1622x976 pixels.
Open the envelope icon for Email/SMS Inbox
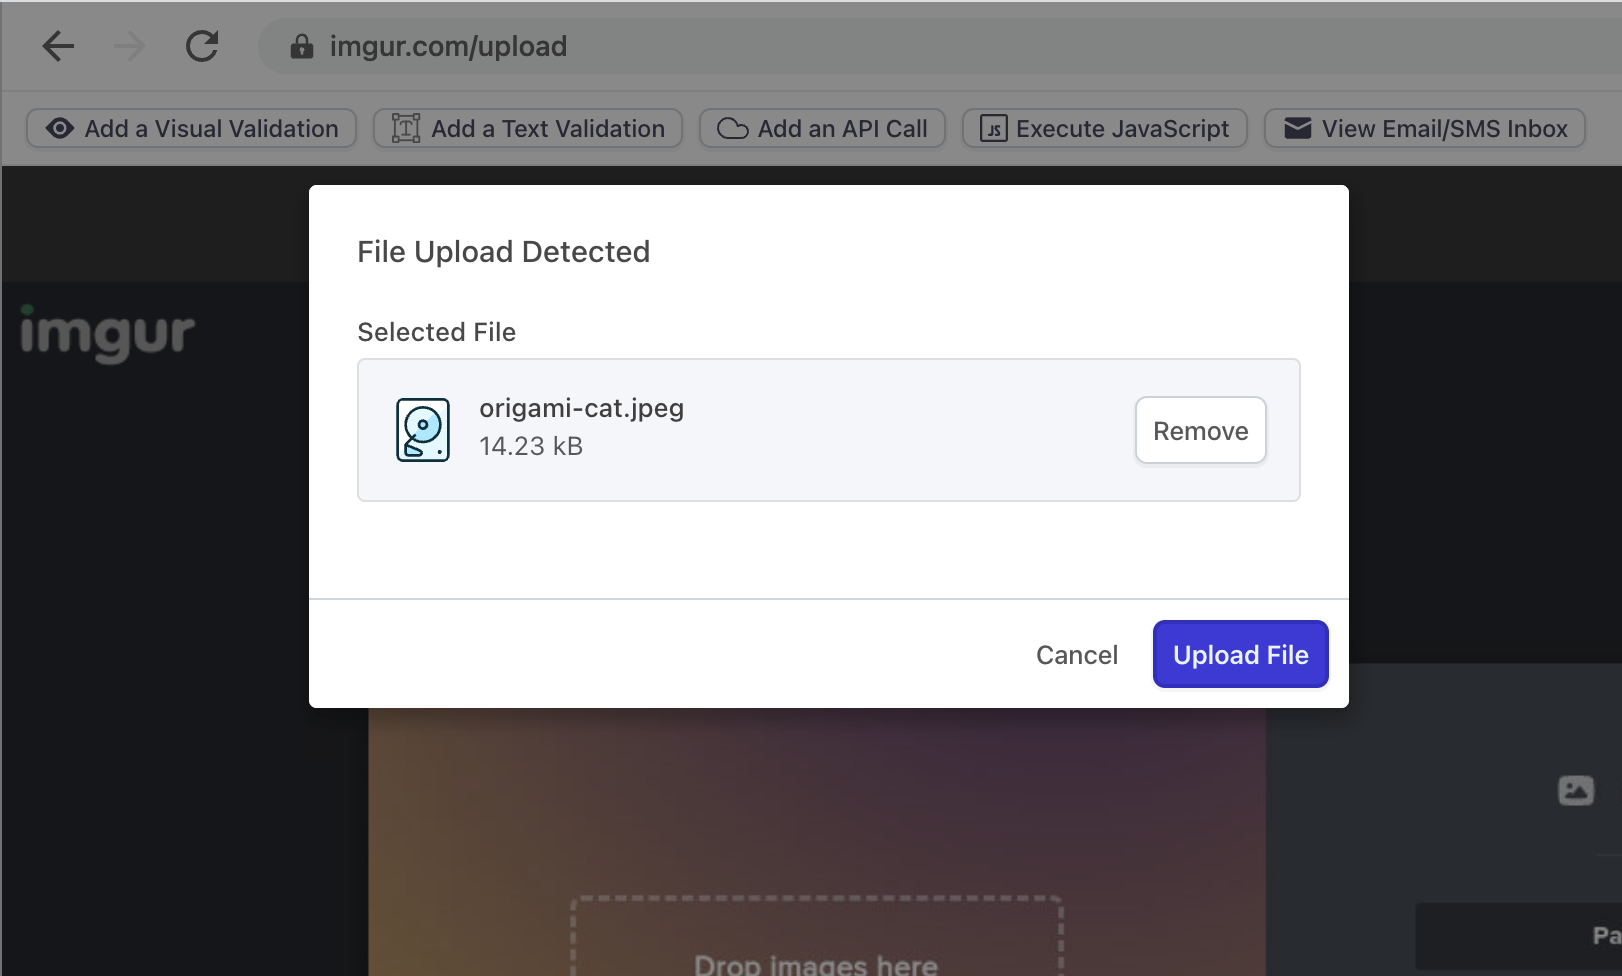(1296, 128)
